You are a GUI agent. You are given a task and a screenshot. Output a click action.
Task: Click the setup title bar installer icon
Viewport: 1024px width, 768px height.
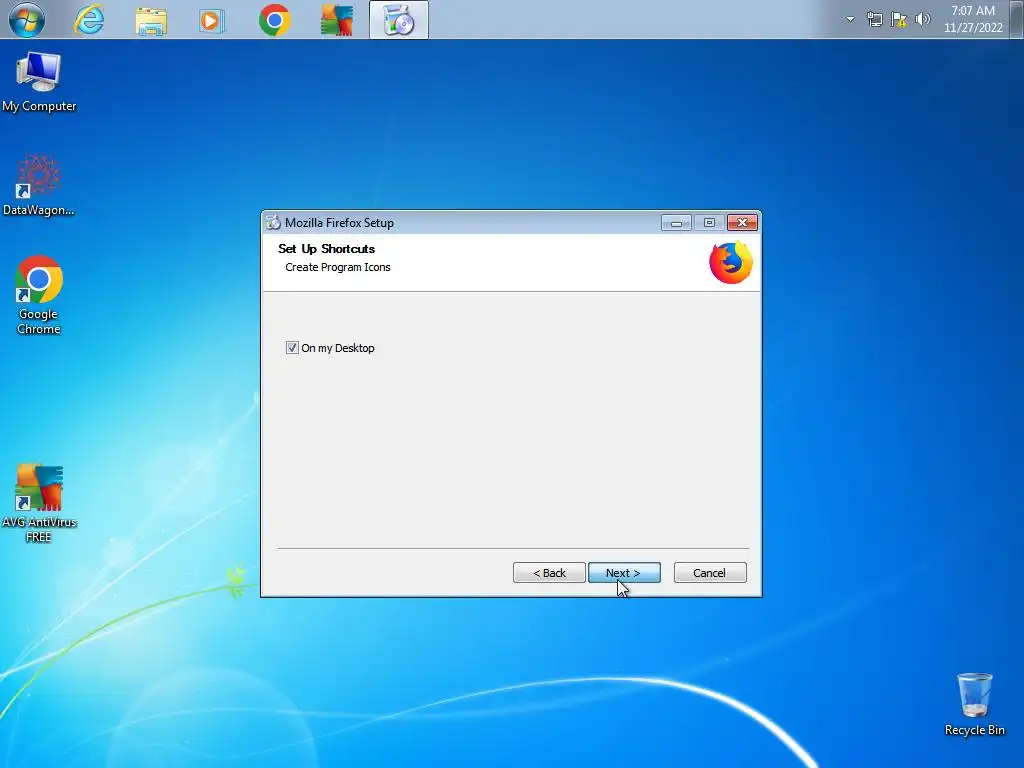(x=273, y=223)
